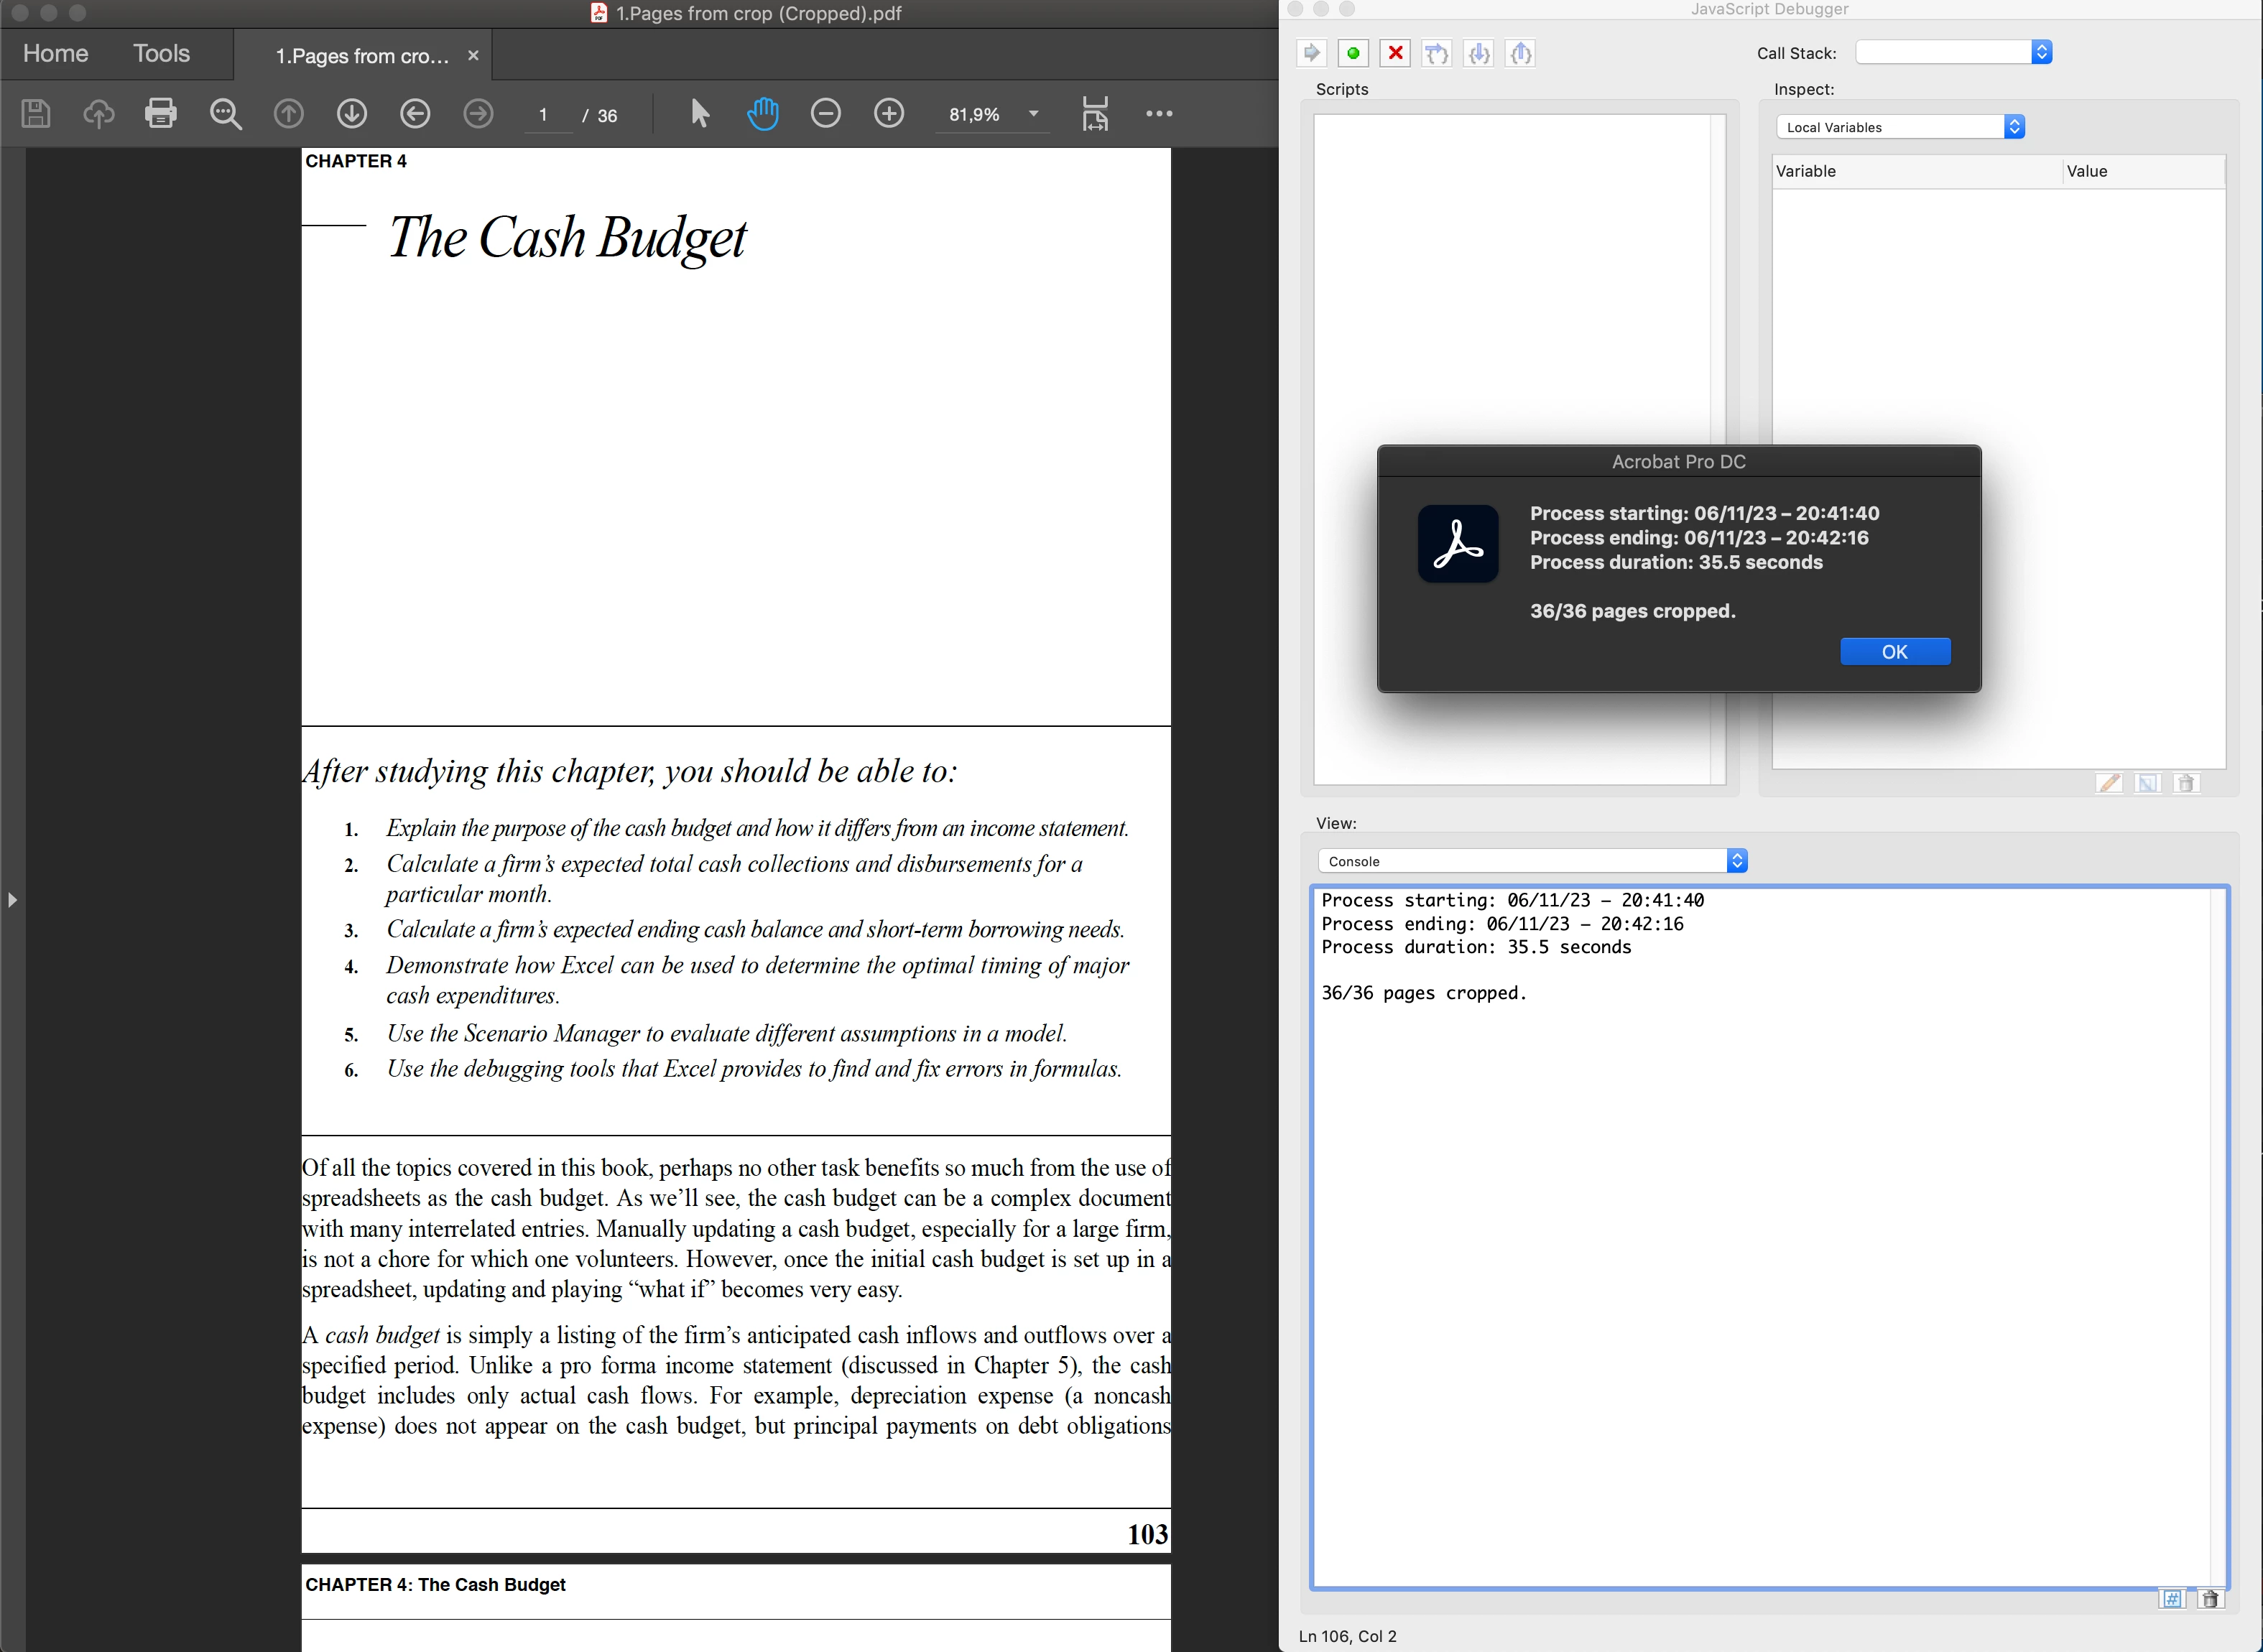
Task: Go to next page arrow icon
Action: click(351, 113)
